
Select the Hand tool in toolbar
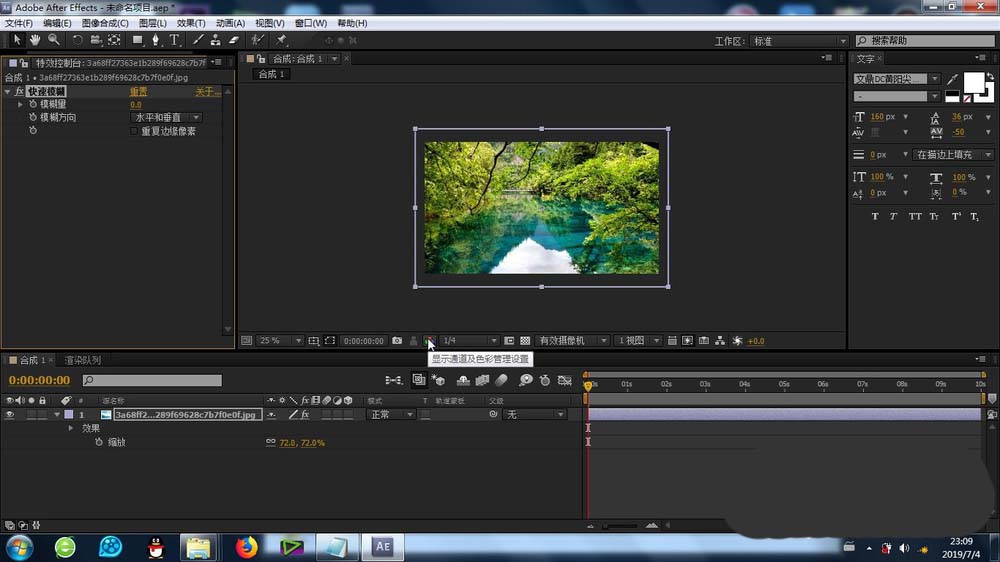35,40
